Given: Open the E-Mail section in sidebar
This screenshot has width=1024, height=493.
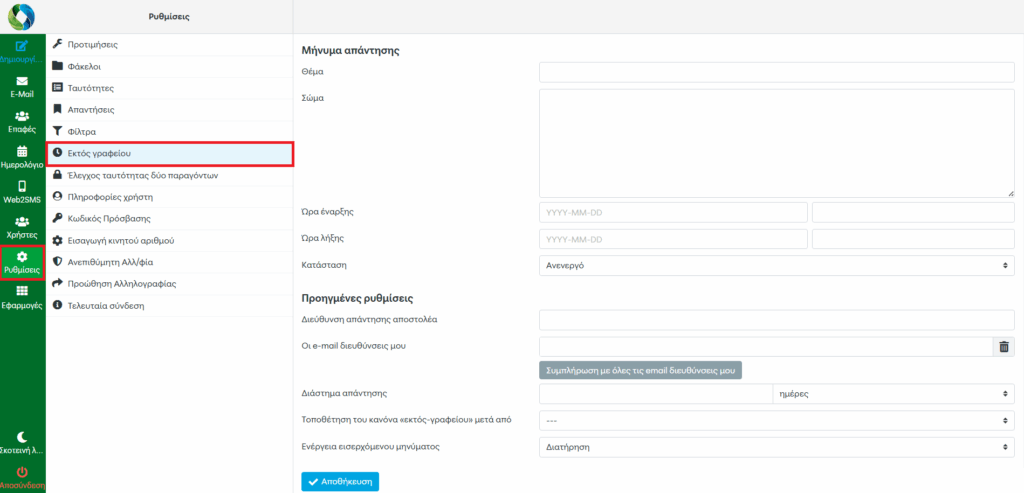Looking at the screenshot, I should click(x=22, y=86).
